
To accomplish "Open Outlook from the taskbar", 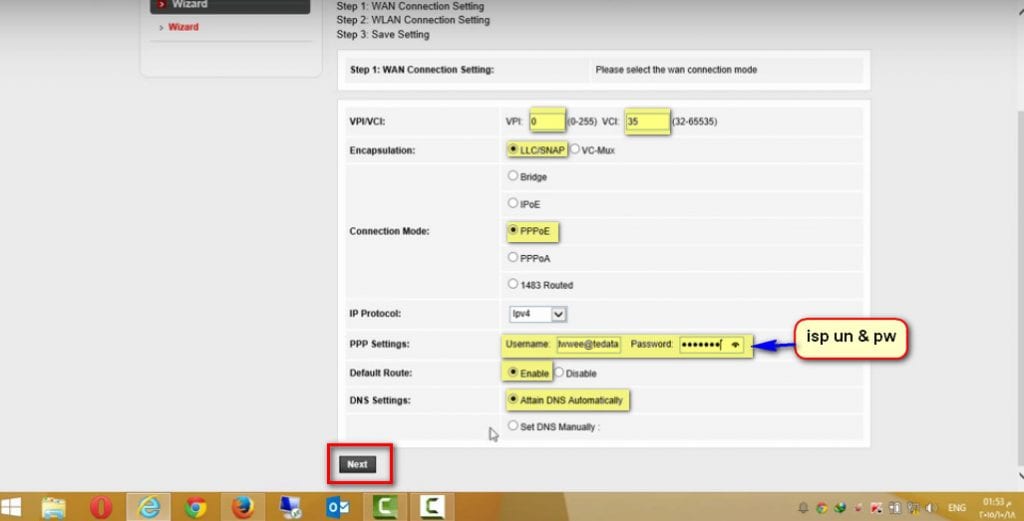I will point(338,507).
